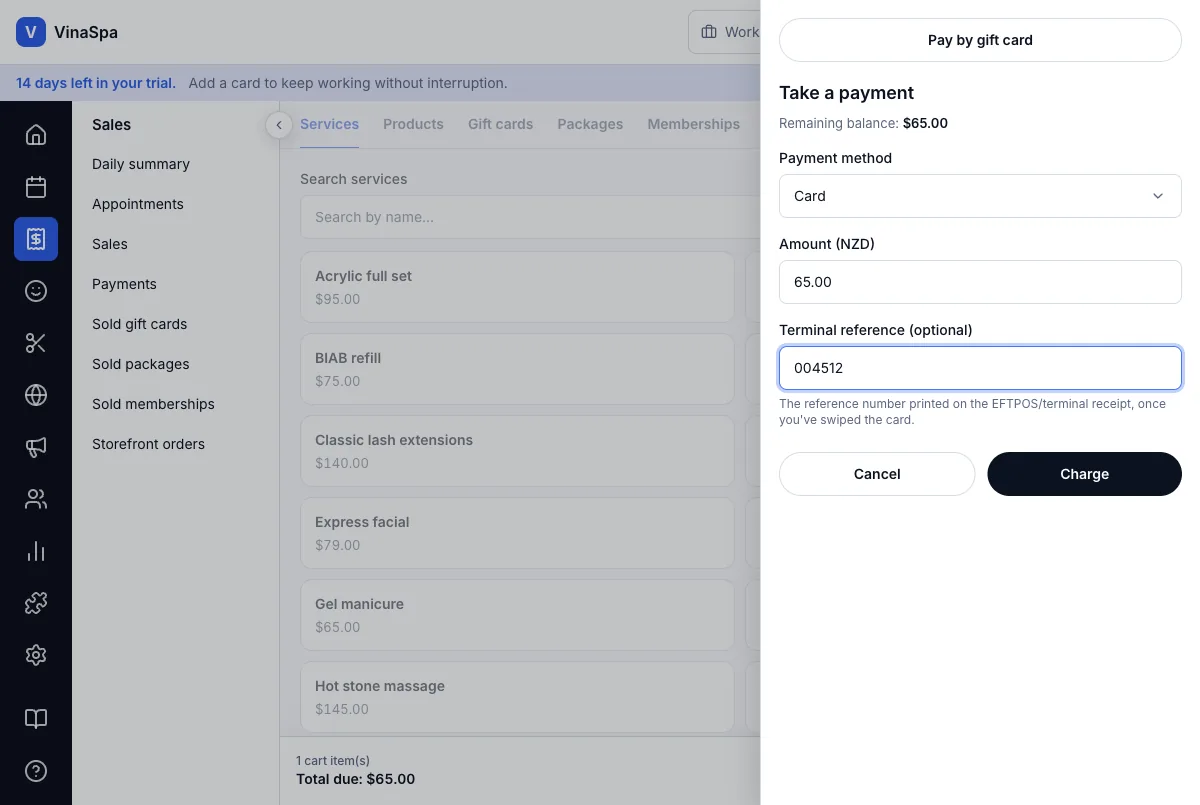Viewport: 1200px width, 805px height.
Task: Open the Settings gear icon
Action: pyautogui.click(x=36, y=655)
